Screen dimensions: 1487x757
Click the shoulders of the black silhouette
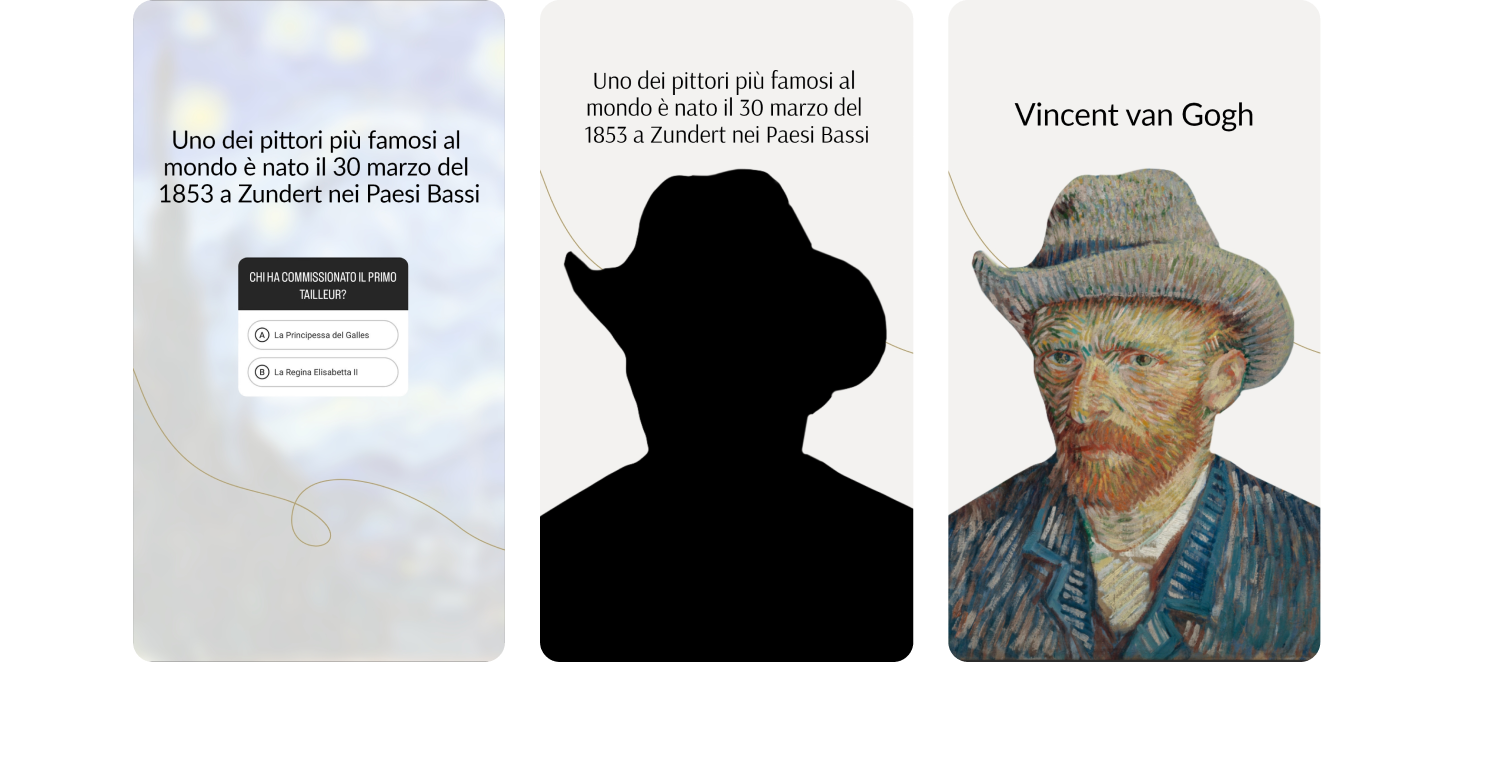tap(726, 560)
